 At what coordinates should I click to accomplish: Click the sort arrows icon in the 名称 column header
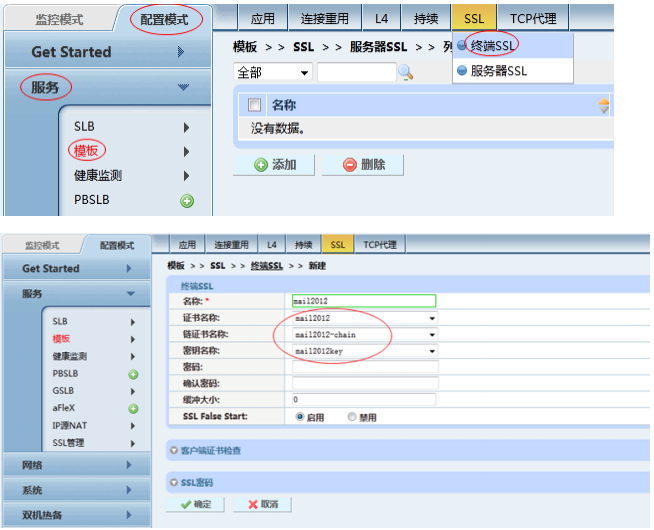tap(603, 105)
